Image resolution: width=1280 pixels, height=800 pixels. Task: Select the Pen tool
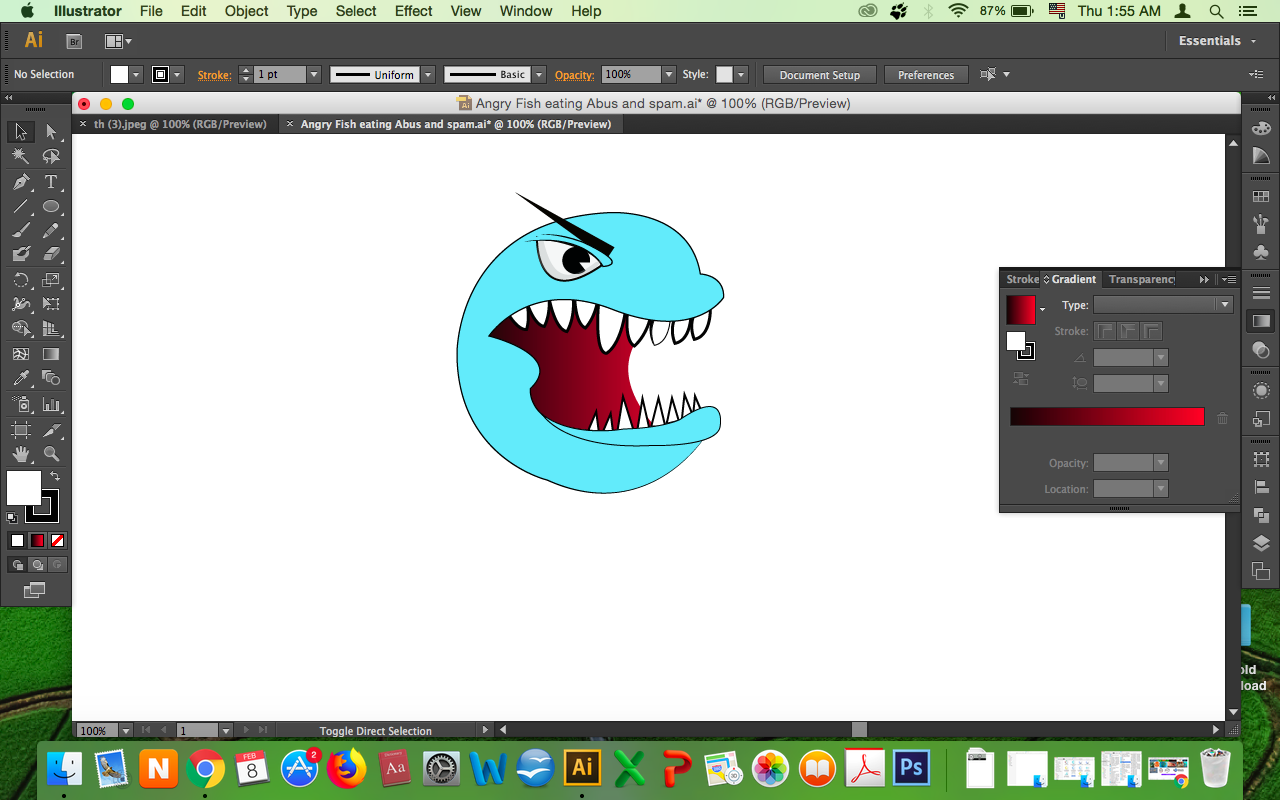tap(20, 182)
